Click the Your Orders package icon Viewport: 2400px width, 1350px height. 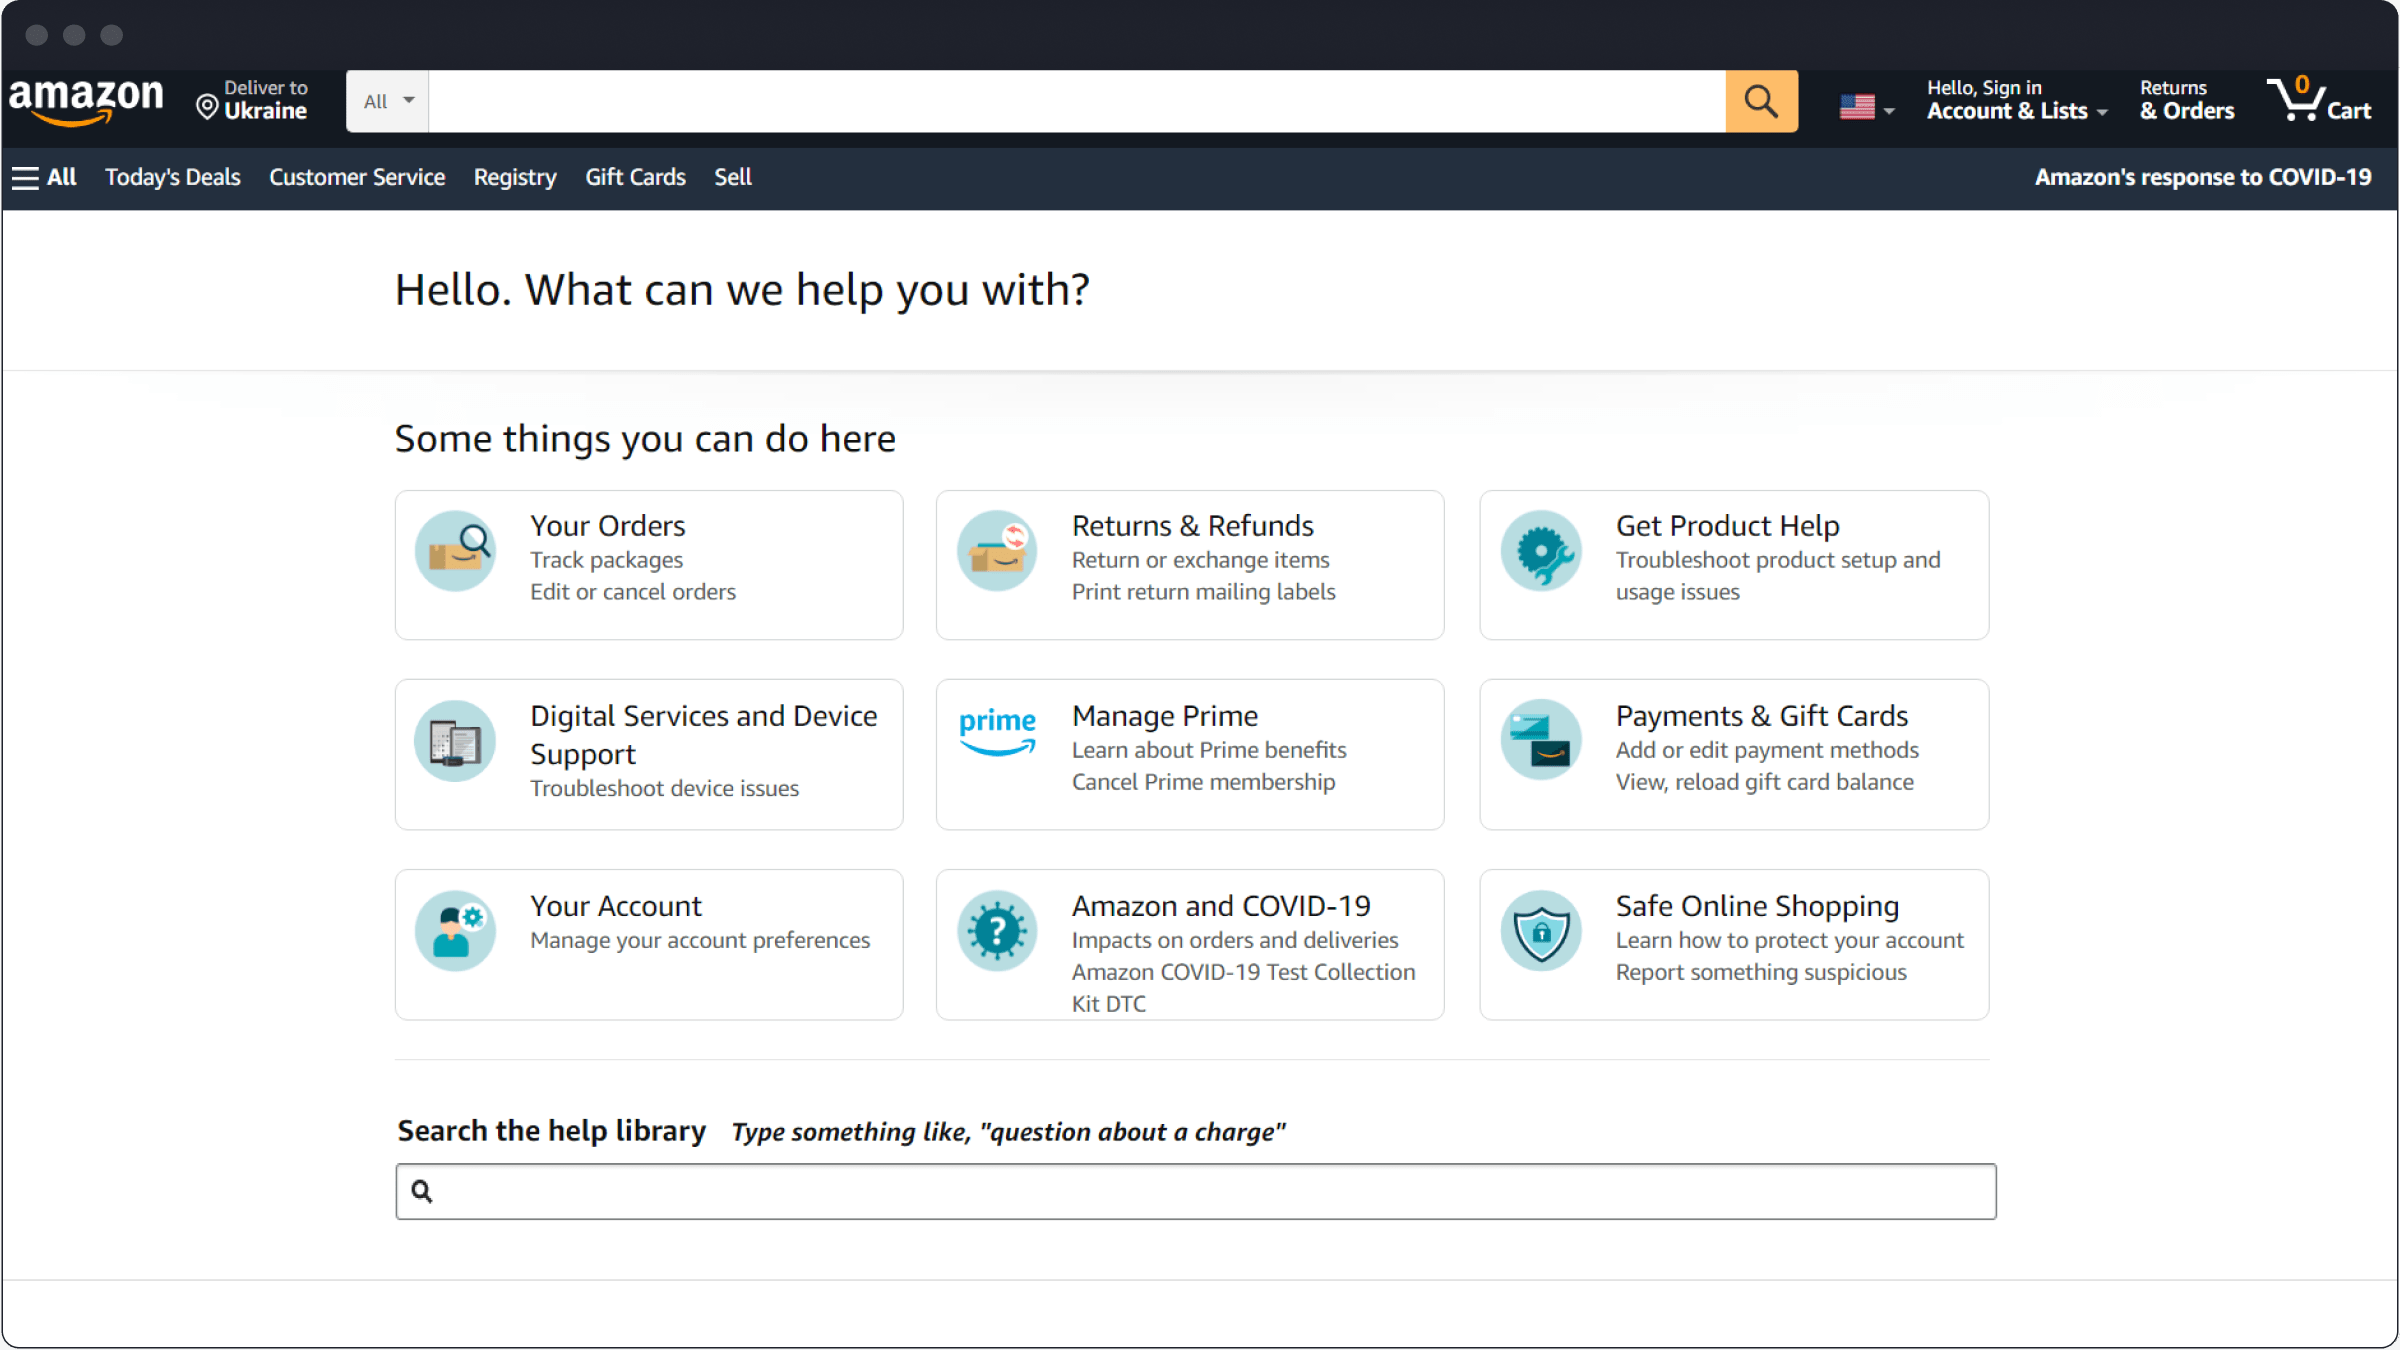tap(456, 550)
